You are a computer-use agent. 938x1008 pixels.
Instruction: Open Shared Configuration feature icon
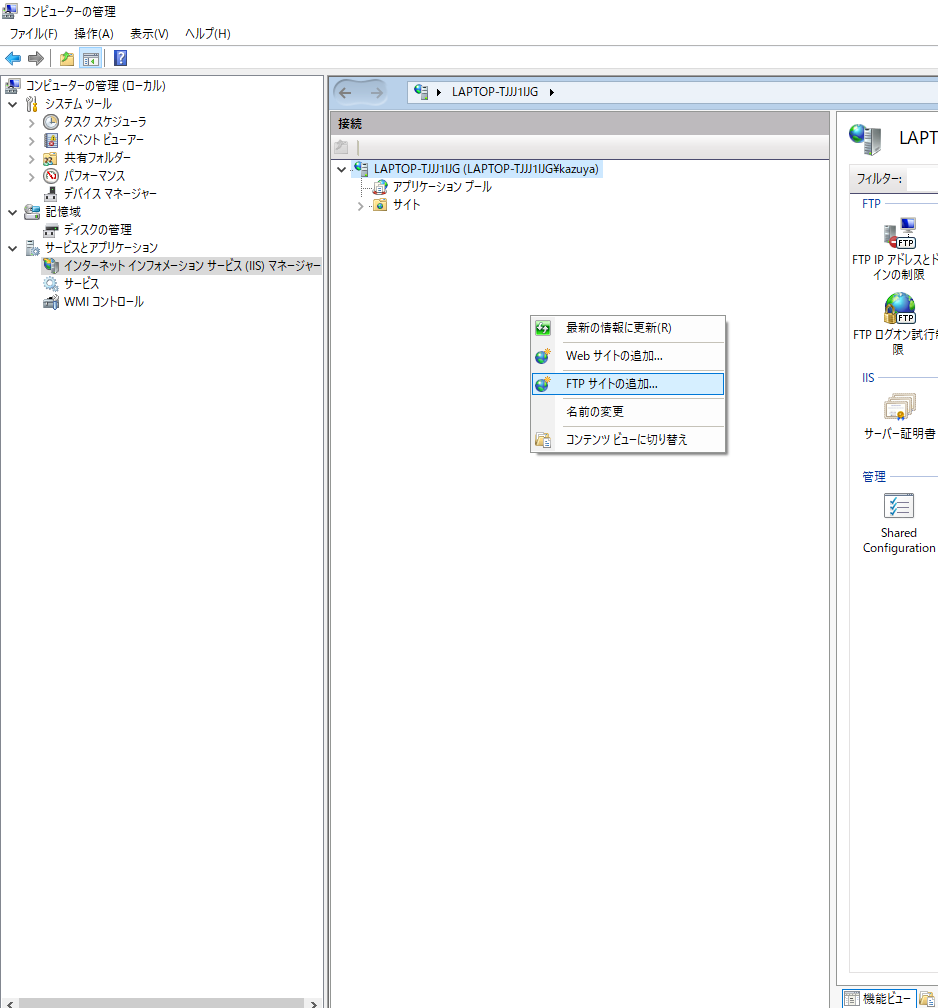pyautogui.click(x=899, y=506)
